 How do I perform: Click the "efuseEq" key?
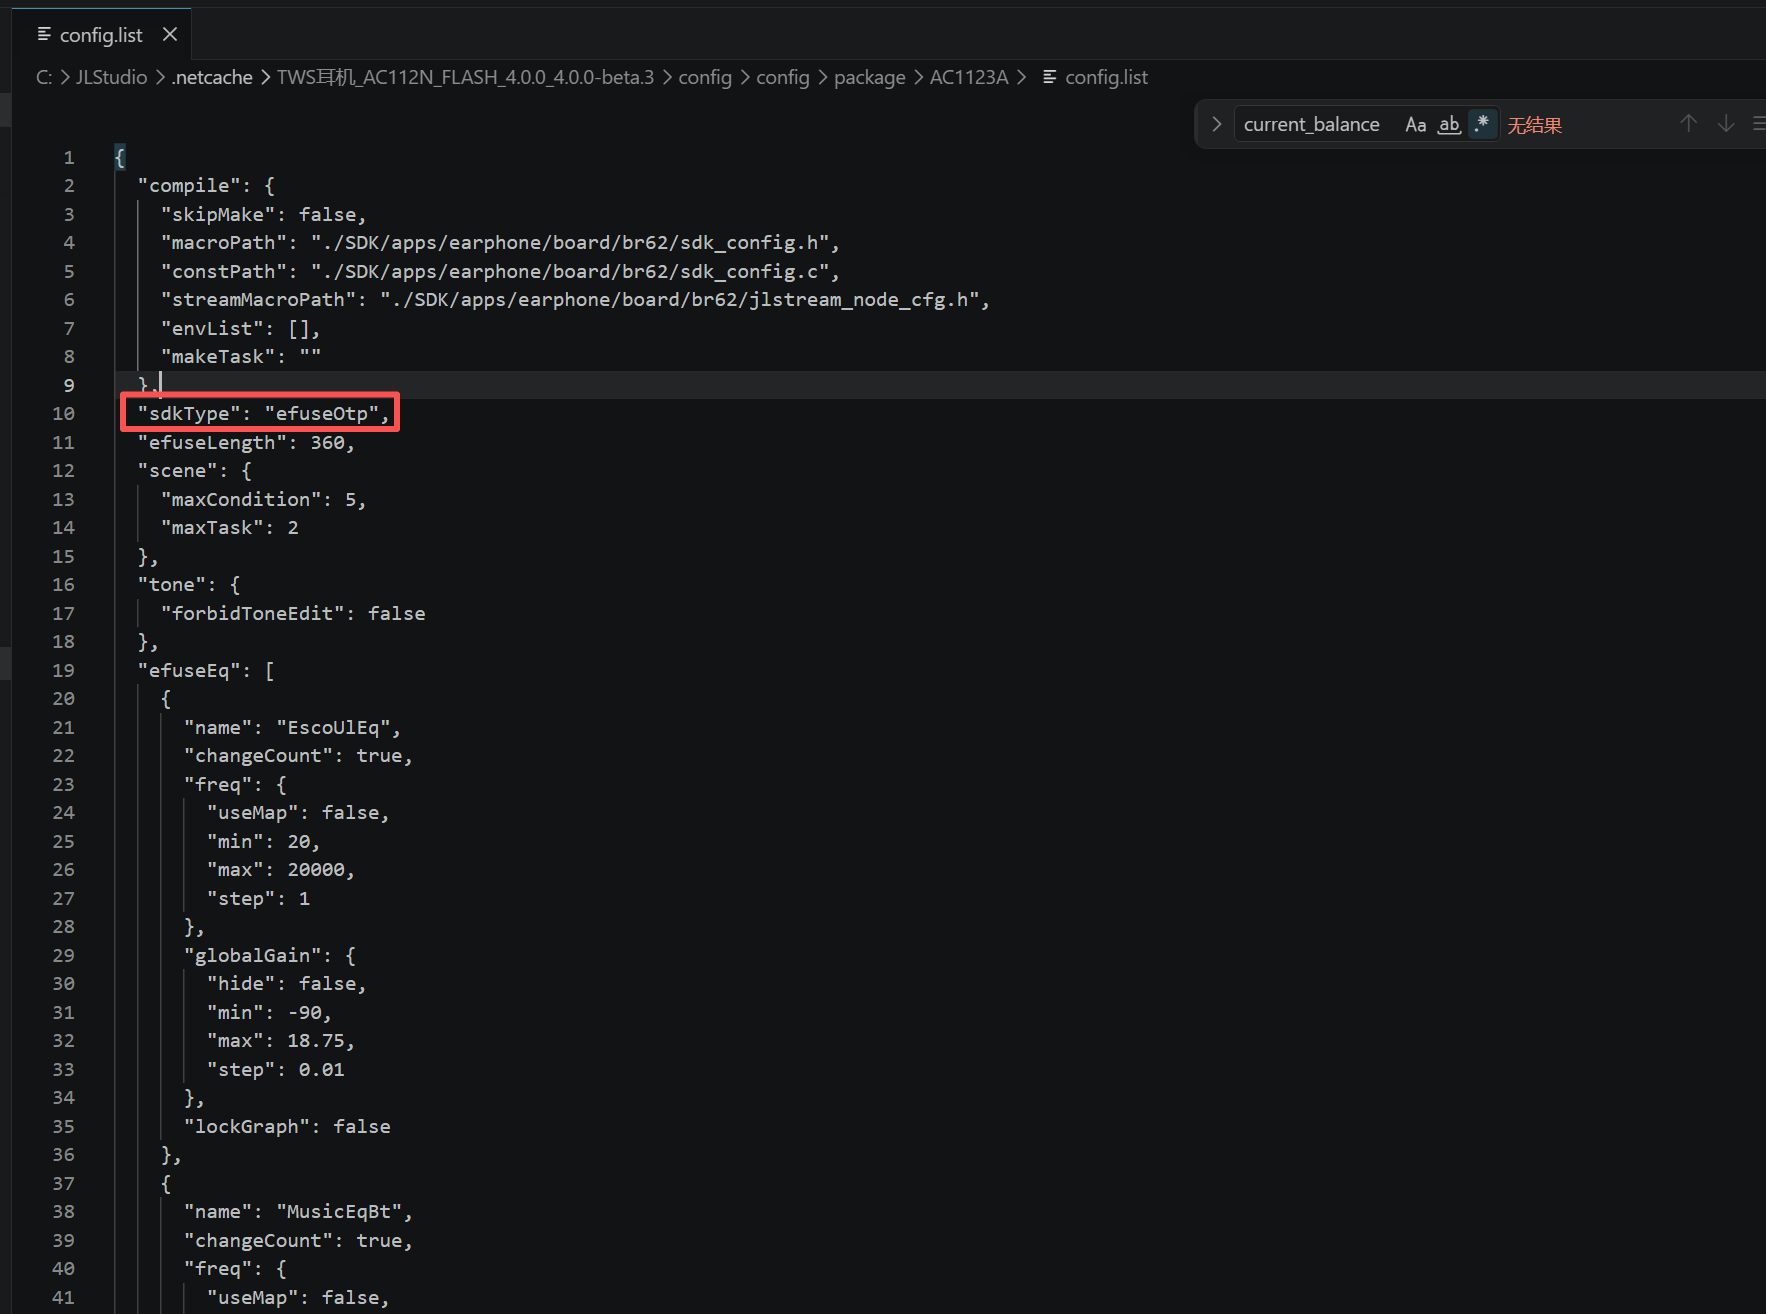click(x=189, y=670)
